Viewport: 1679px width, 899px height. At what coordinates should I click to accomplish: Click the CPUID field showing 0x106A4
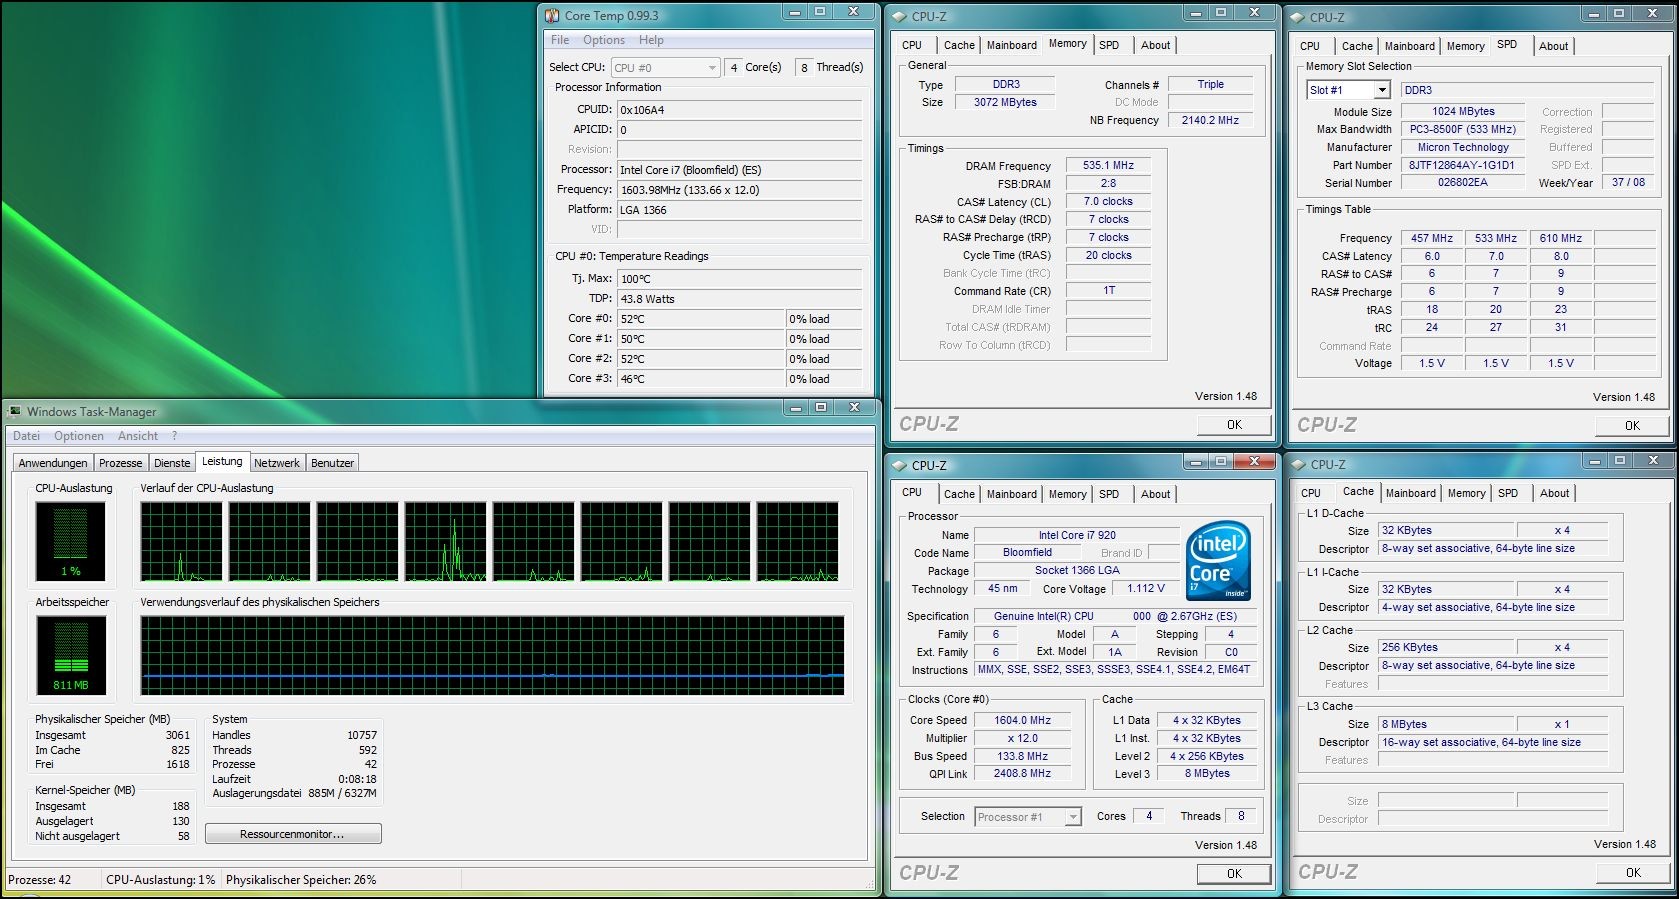coord(739,110)
